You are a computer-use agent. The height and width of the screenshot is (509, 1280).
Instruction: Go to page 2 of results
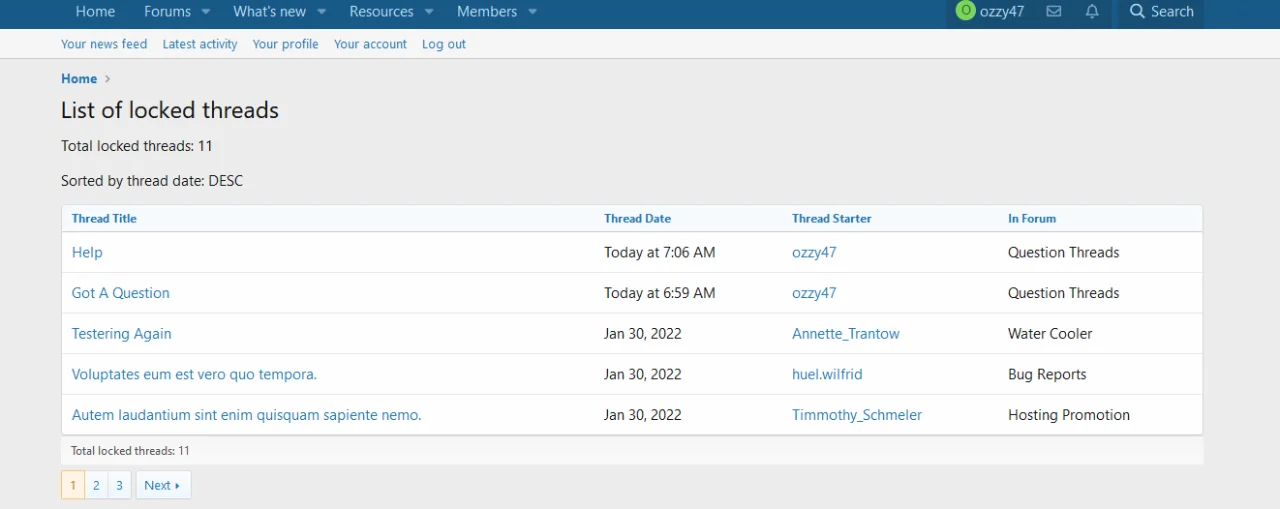click(96, 485)
